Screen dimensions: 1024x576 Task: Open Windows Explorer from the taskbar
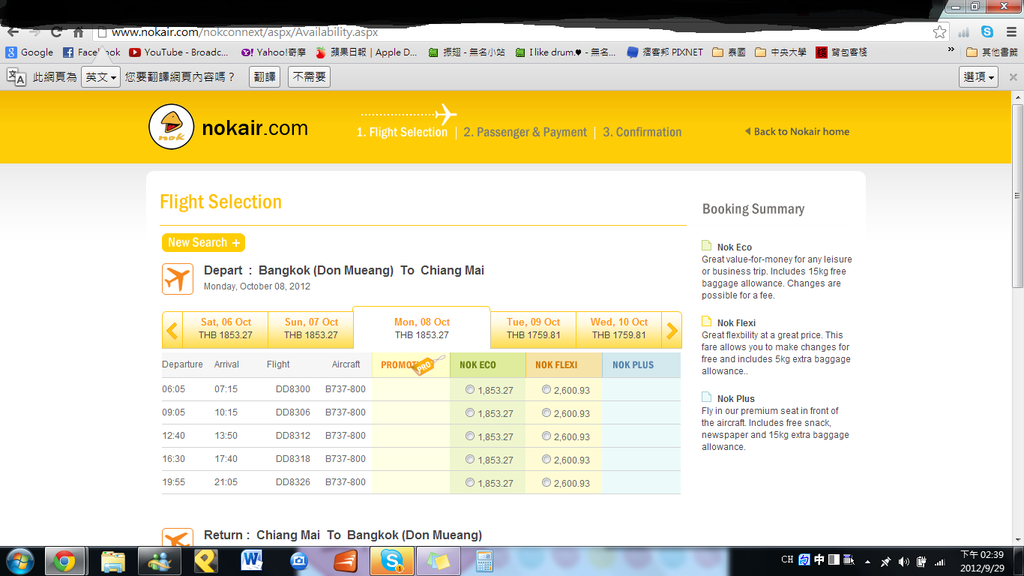(113, 562)
